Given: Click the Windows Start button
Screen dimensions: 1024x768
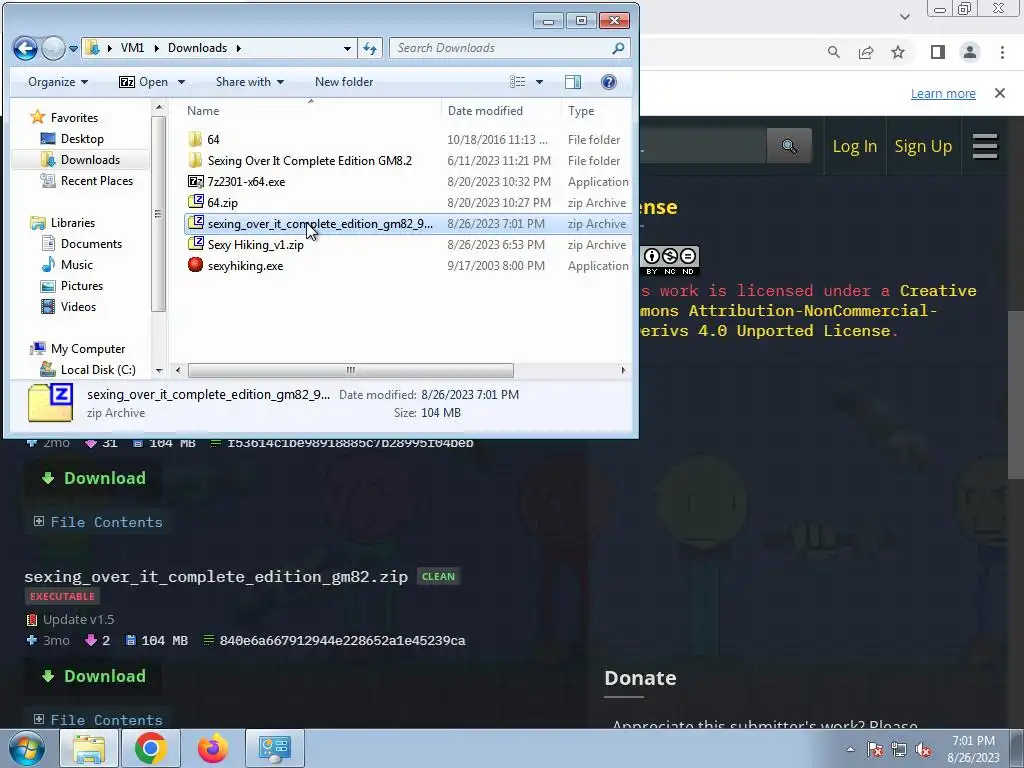Looking at the screenshot, I should [26, 748].
